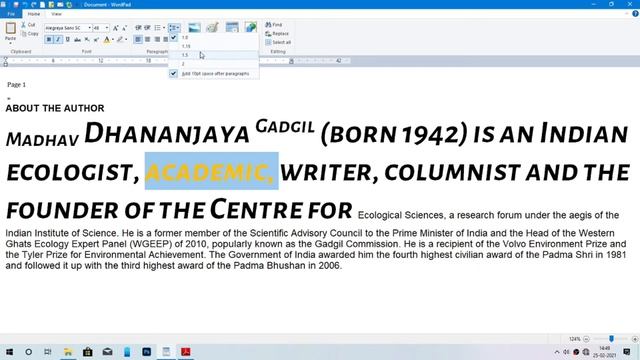640x360 pixels.
Task: Create a new document from quick access toolbar
Action: [x=42, y=4]
